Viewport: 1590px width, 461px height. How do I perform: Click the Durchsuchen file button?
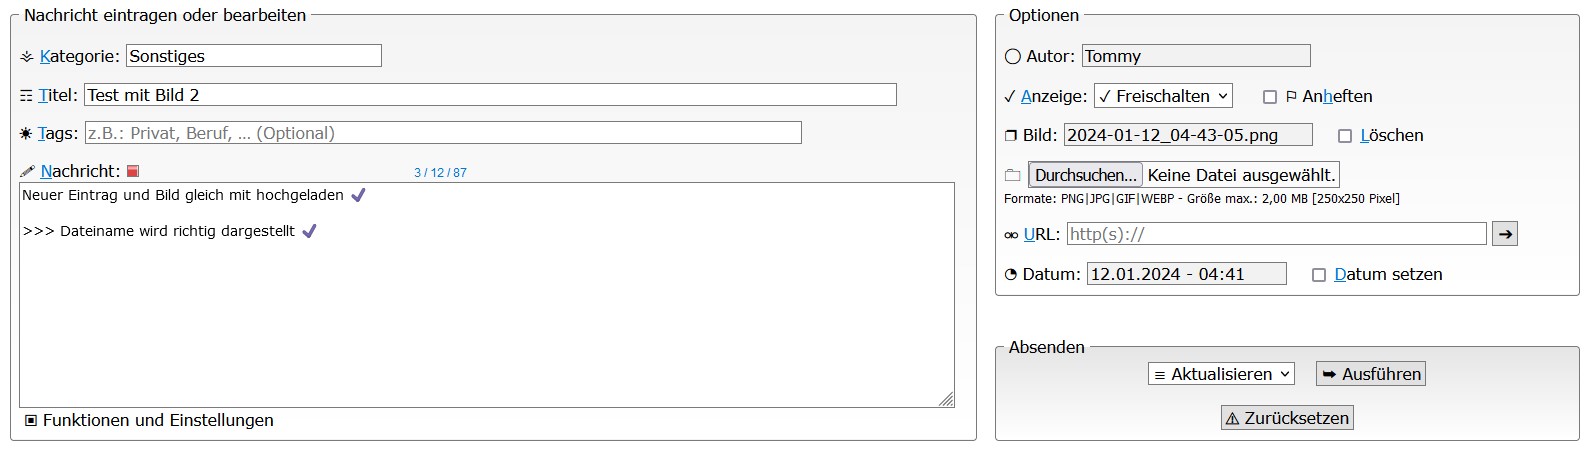coord(1084,175)
